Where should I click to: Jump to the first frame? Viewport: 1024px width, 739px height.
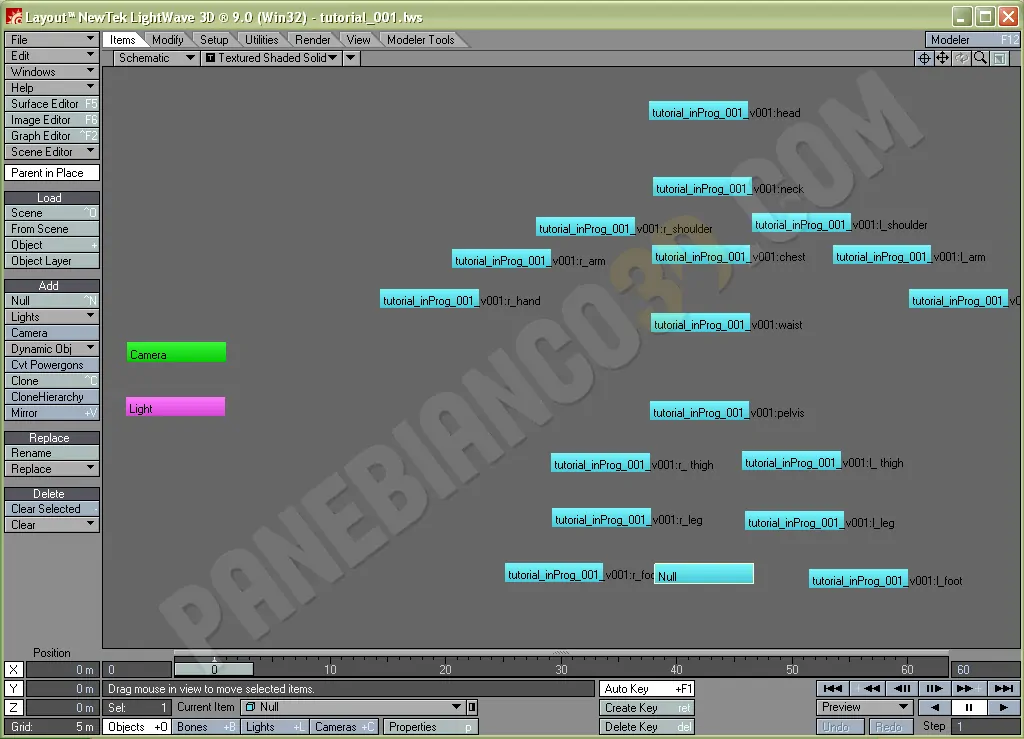coord(833,688)
